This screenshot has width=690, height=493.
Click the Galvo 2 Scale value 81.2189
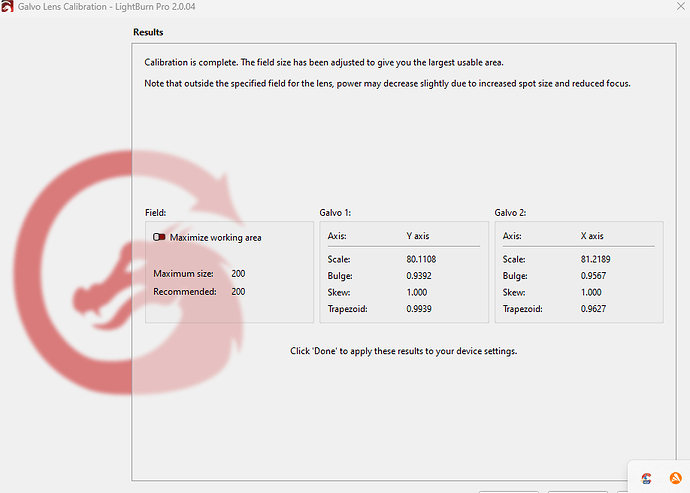coord(598,259)
